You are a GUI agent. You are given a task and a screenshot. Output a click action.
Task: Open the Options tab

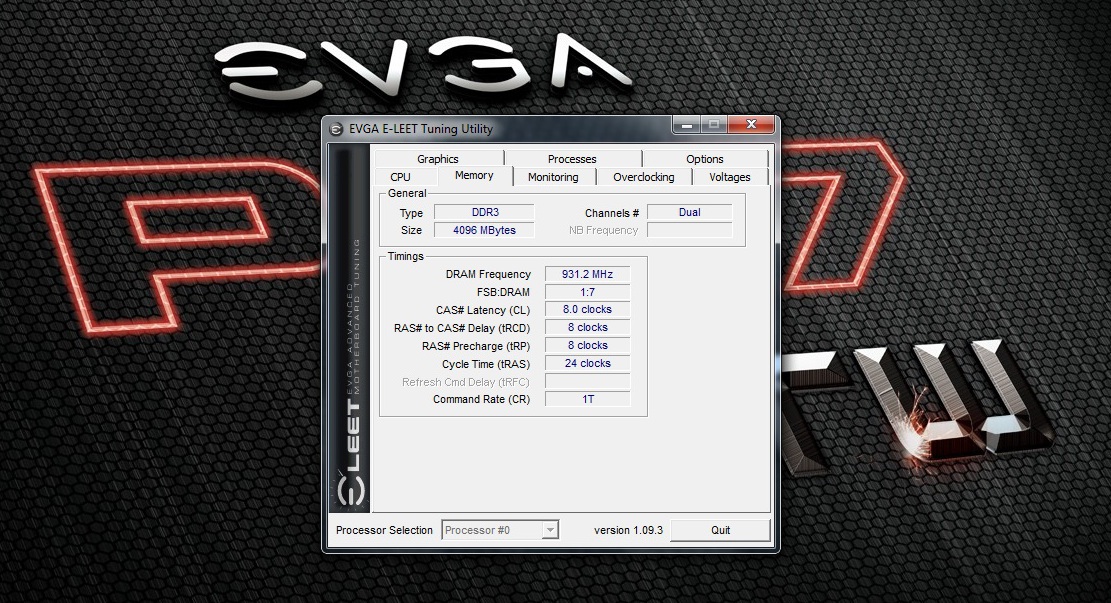click(704, 159)
